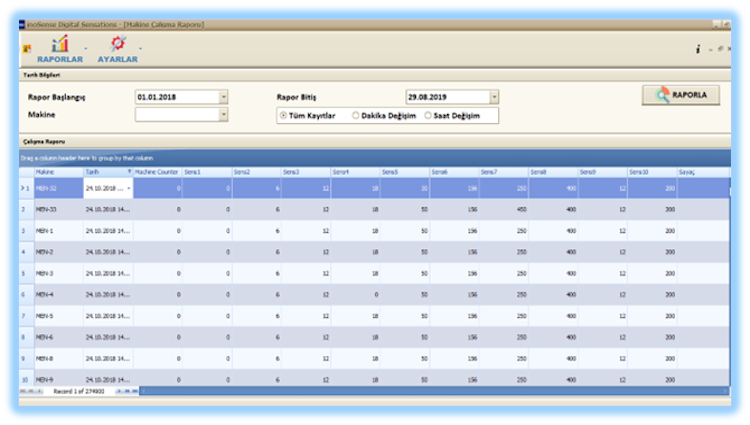Select the MEN-9 machine cell
This screenshot has height=425, width=750.
pyautogui.click(x=59, y=380)
